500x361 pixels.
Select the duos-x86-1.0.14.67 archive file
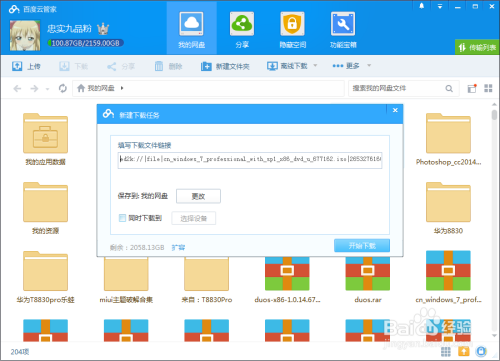pos(287,281)
